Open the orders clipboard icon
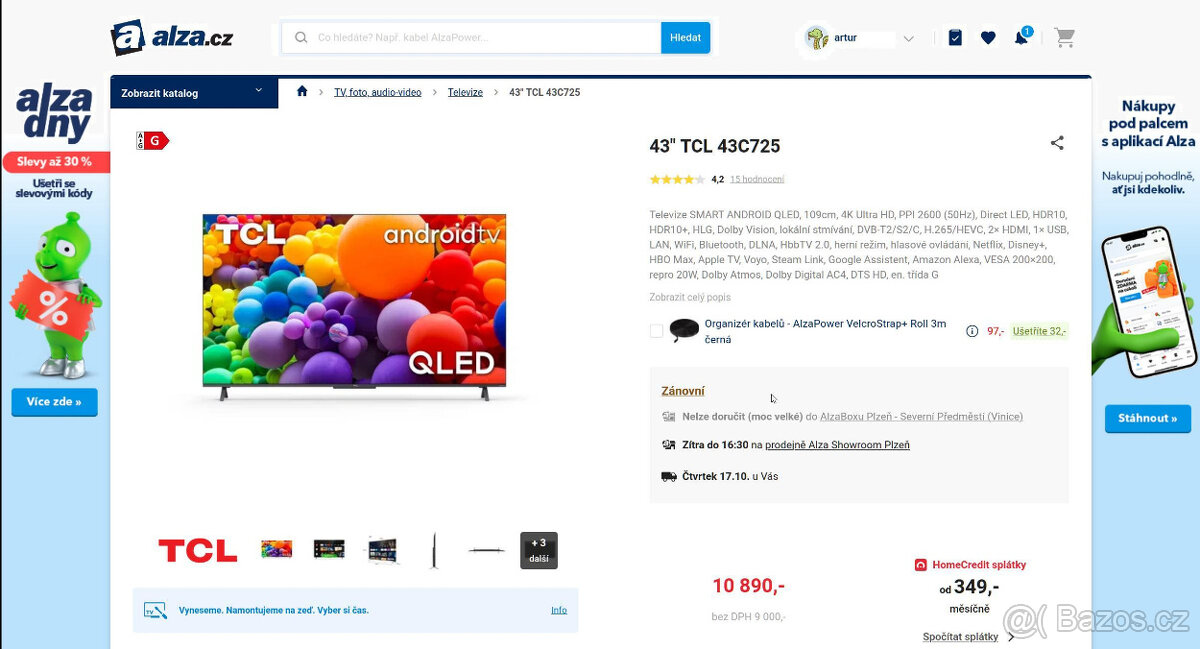 tap(955, 38)
